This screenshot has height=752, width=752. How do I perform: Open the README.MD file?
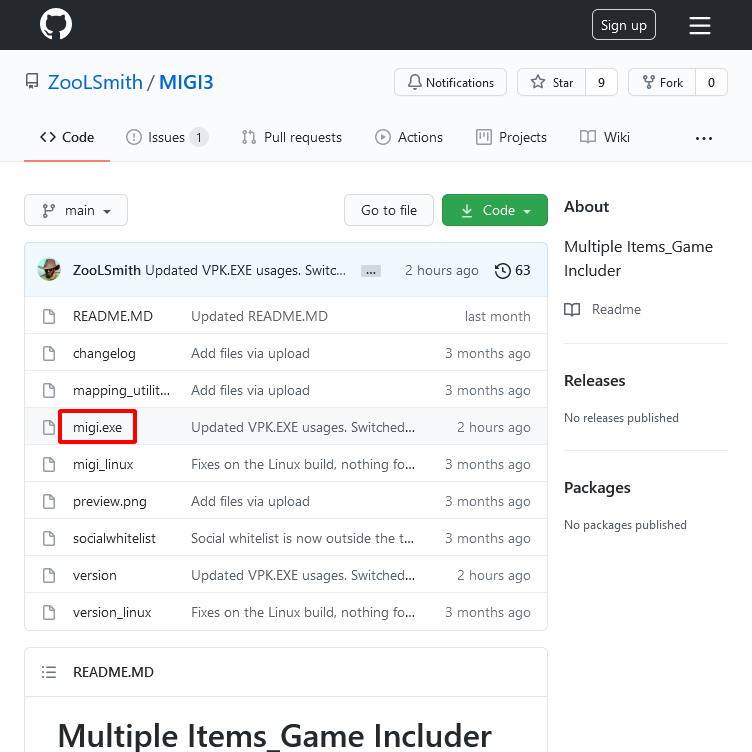[x=113, y=316]
